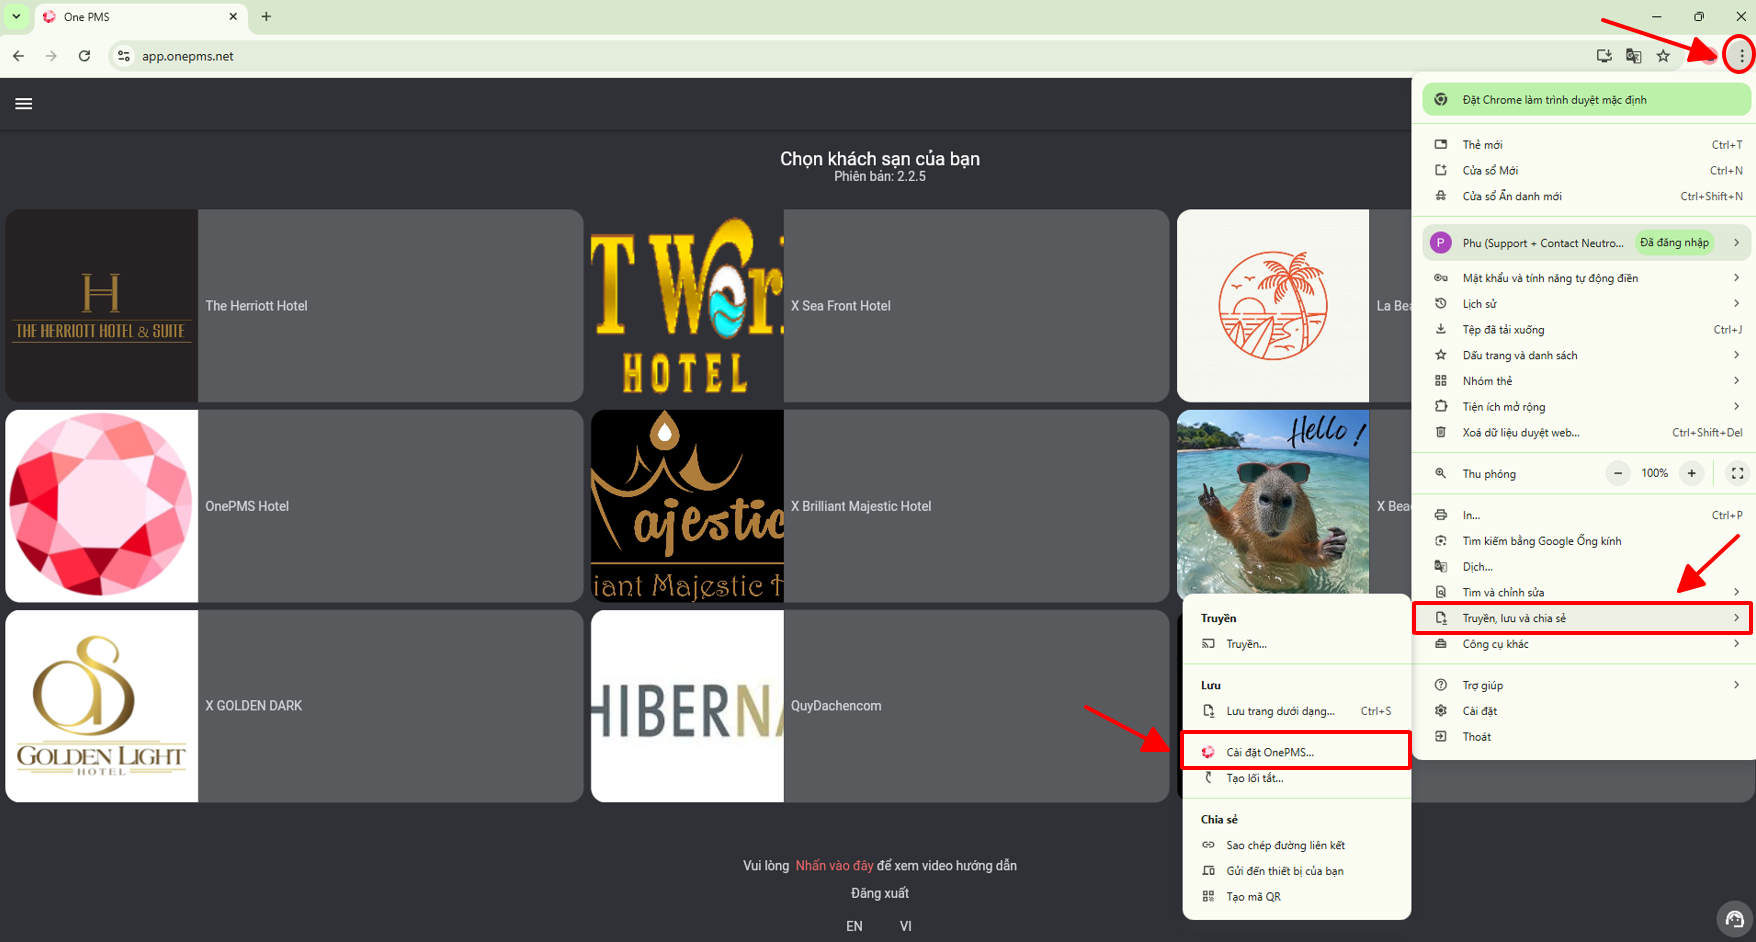This screenshot has height=942, width=1756.
Task: Switch language to EN
Action: coord(854,926)
